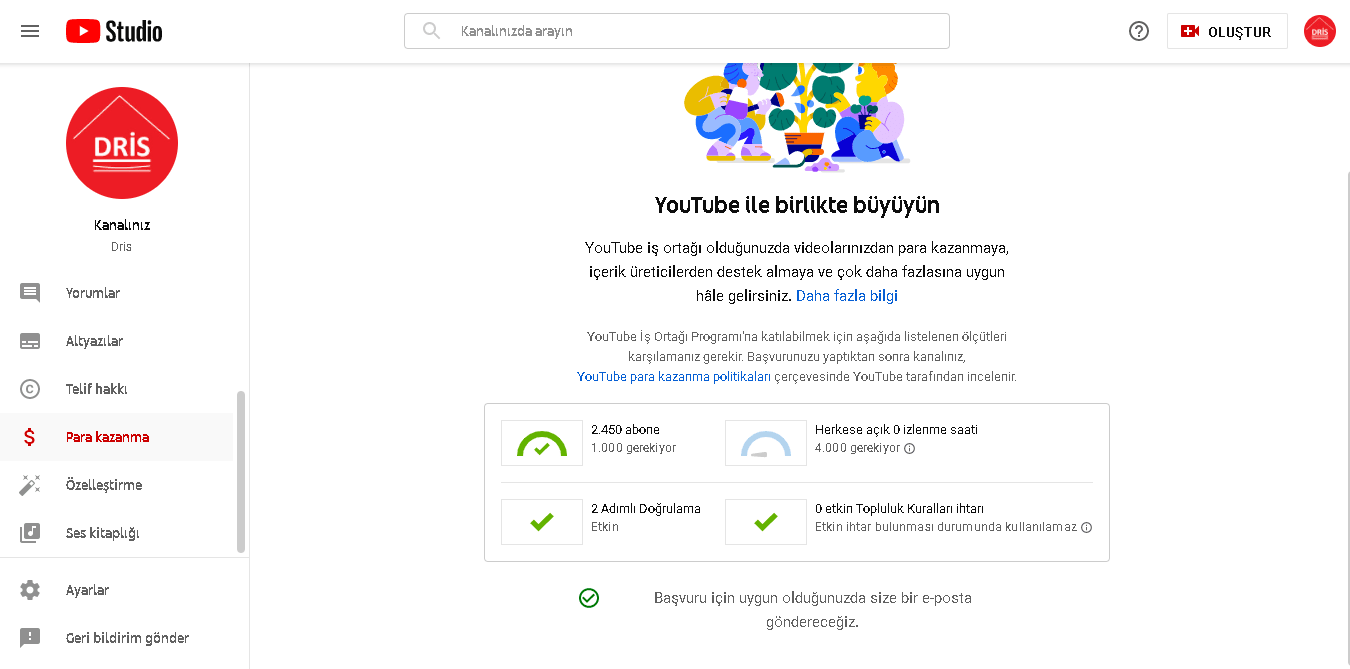Click the 'Kanalınız' label under avatar
Viewport: 1350px width, 669px height.
[122, 225]
